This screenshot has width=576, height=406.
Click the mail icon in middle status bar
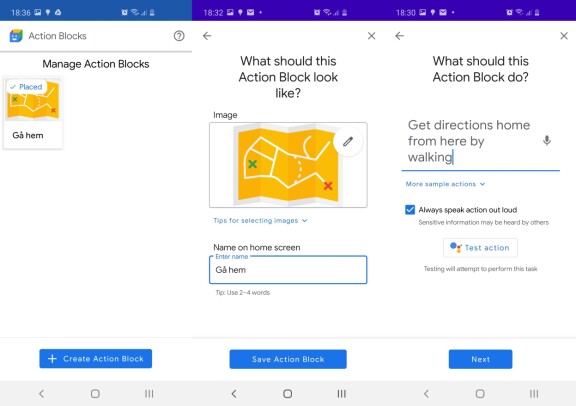(x=251, y=12)
